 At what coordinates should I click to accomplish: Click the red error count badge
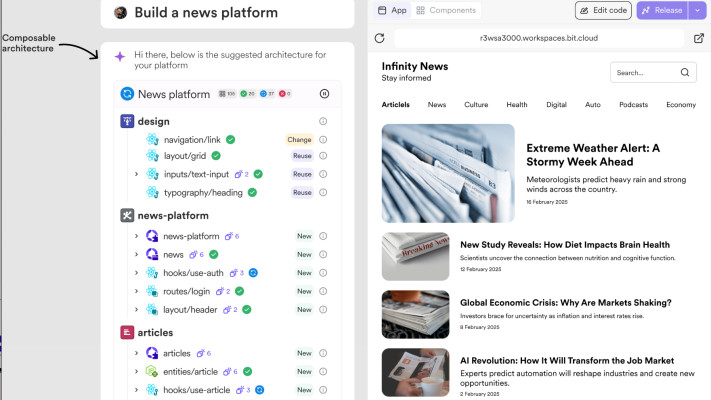coord(285,94)
